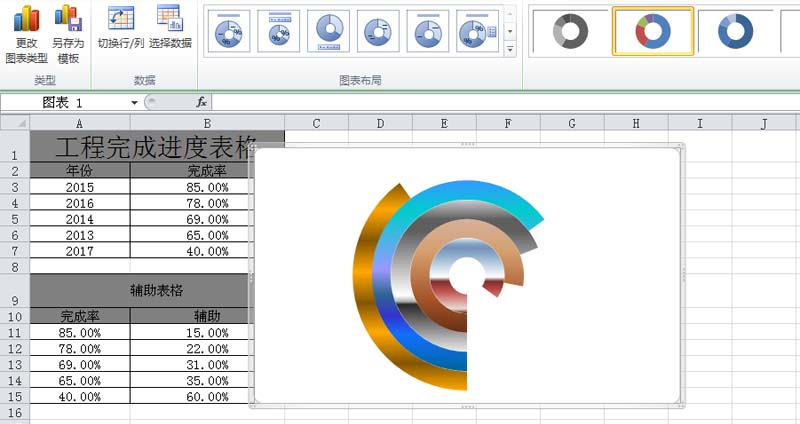The width and height of the screenshot is (800, 424).
Task: Expand the chart layouts gallery
Action: (x=510, y=49)
